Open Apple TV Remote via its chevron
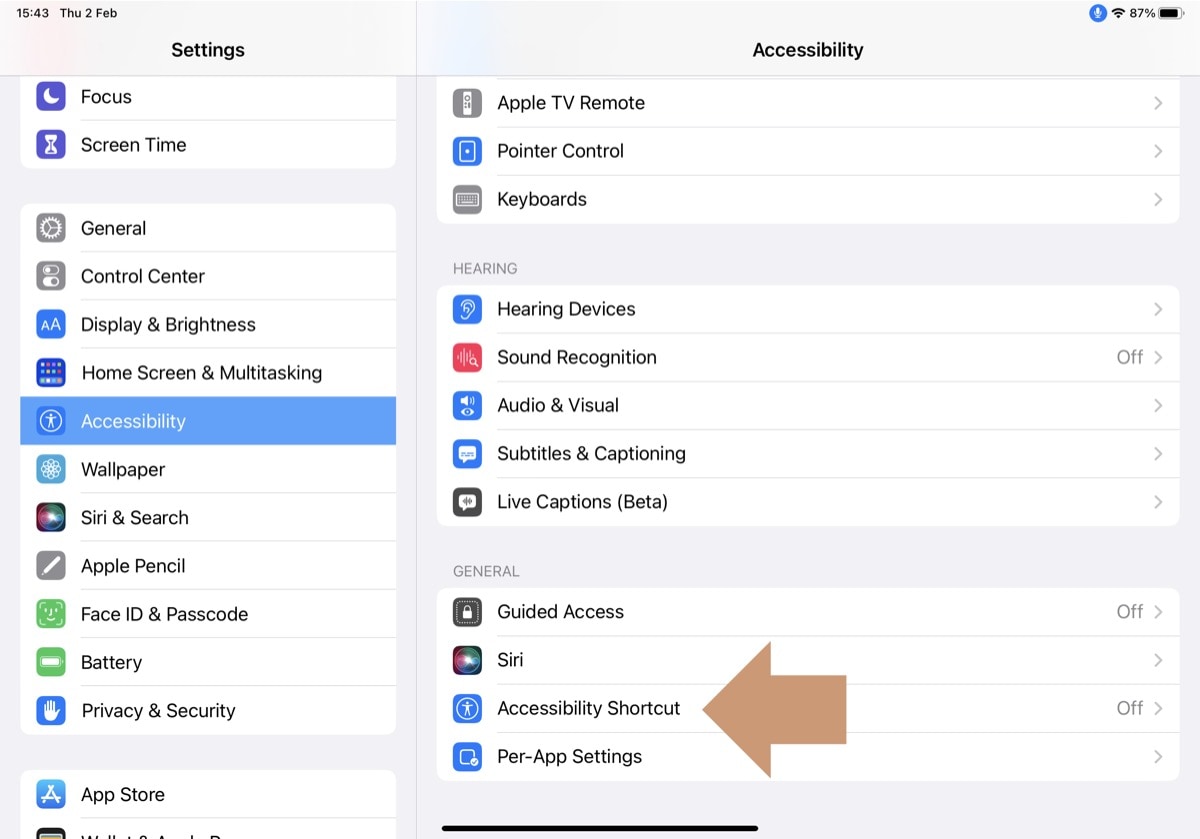1200x839 pixels. 1158,103
